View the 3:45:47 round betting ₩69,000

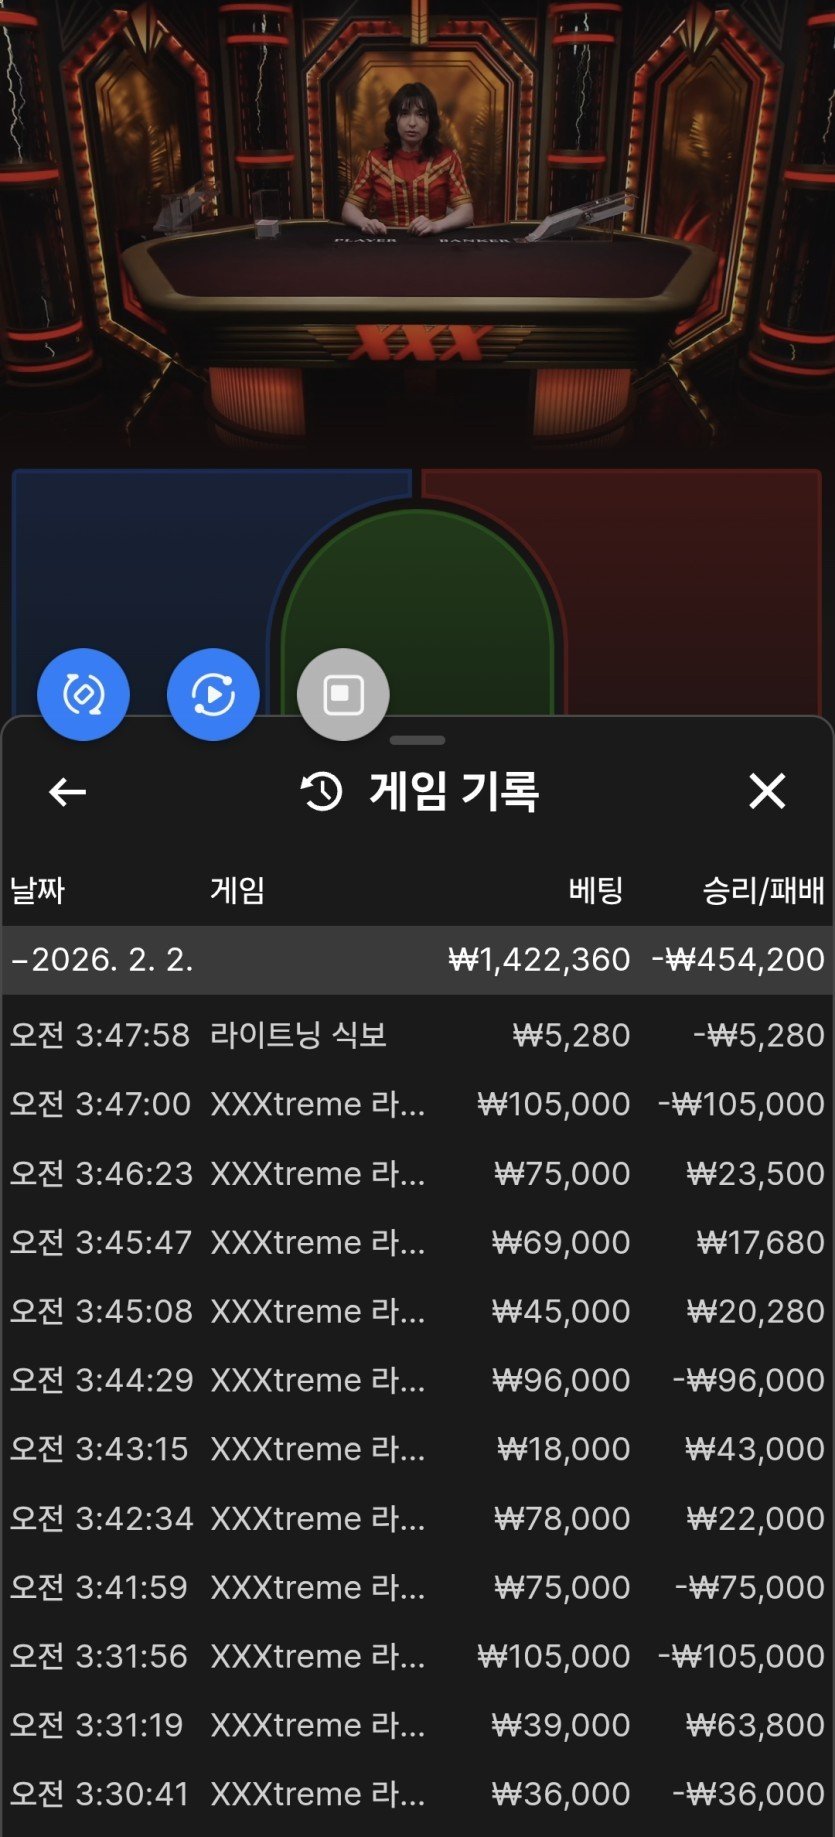(417, 1242)
